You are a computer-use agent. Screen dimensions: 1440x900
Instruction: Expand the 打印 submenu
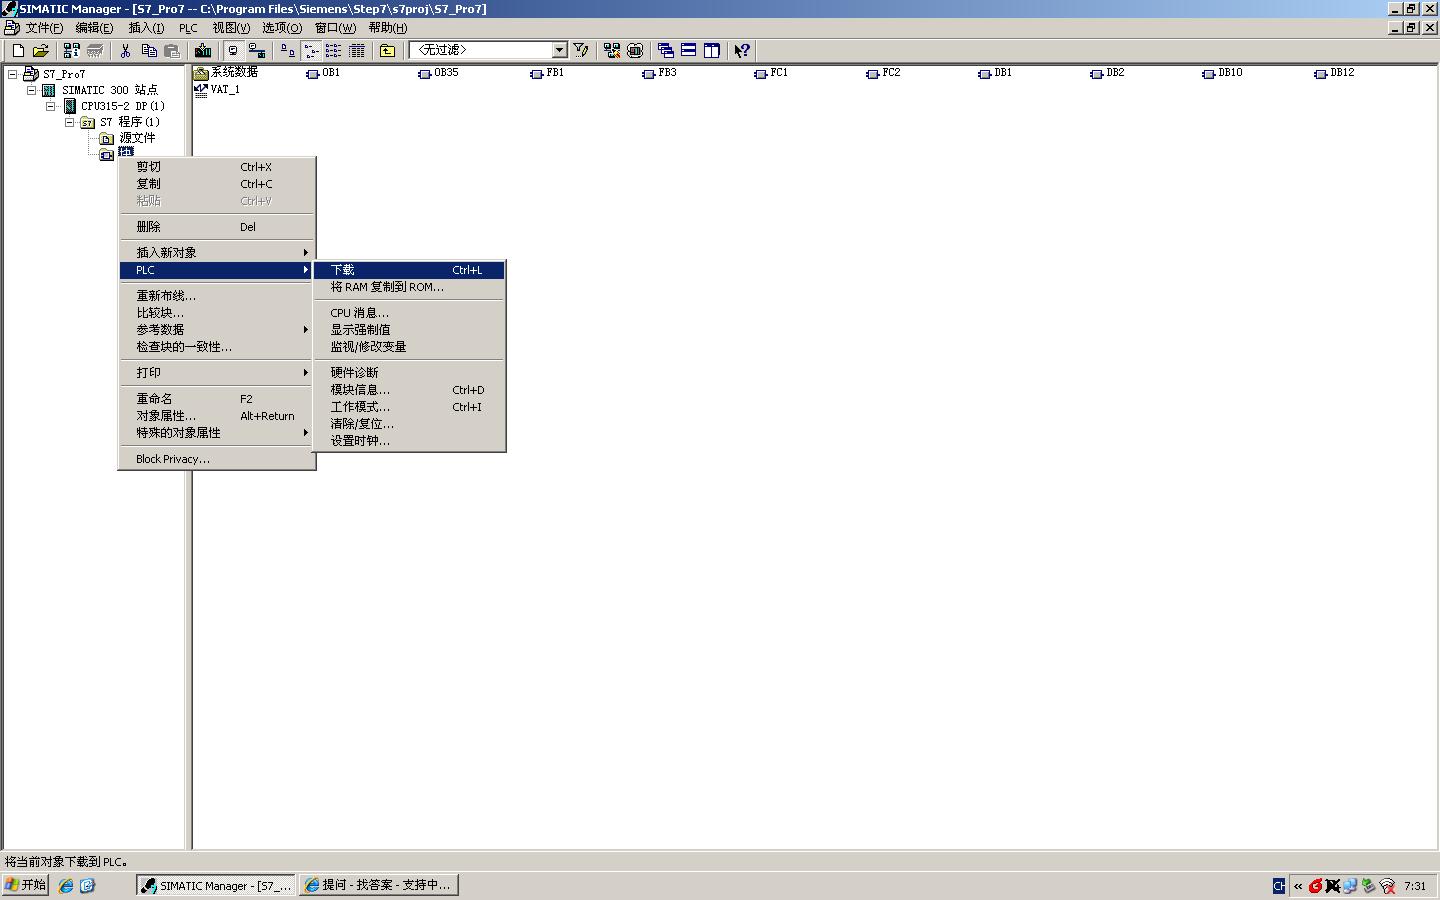[x=217, y=373]
